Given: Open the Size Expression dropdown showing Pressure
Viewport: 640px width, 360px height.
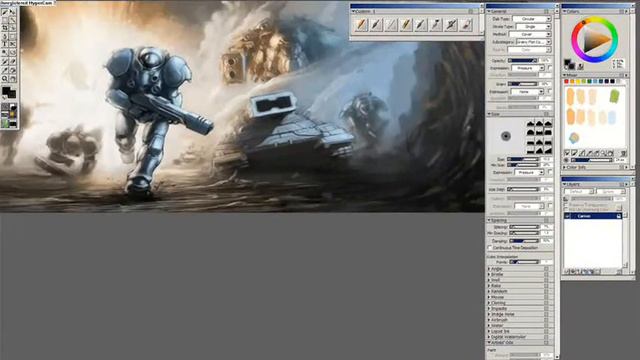Looking at the screenshot, I should coord(529,173).
